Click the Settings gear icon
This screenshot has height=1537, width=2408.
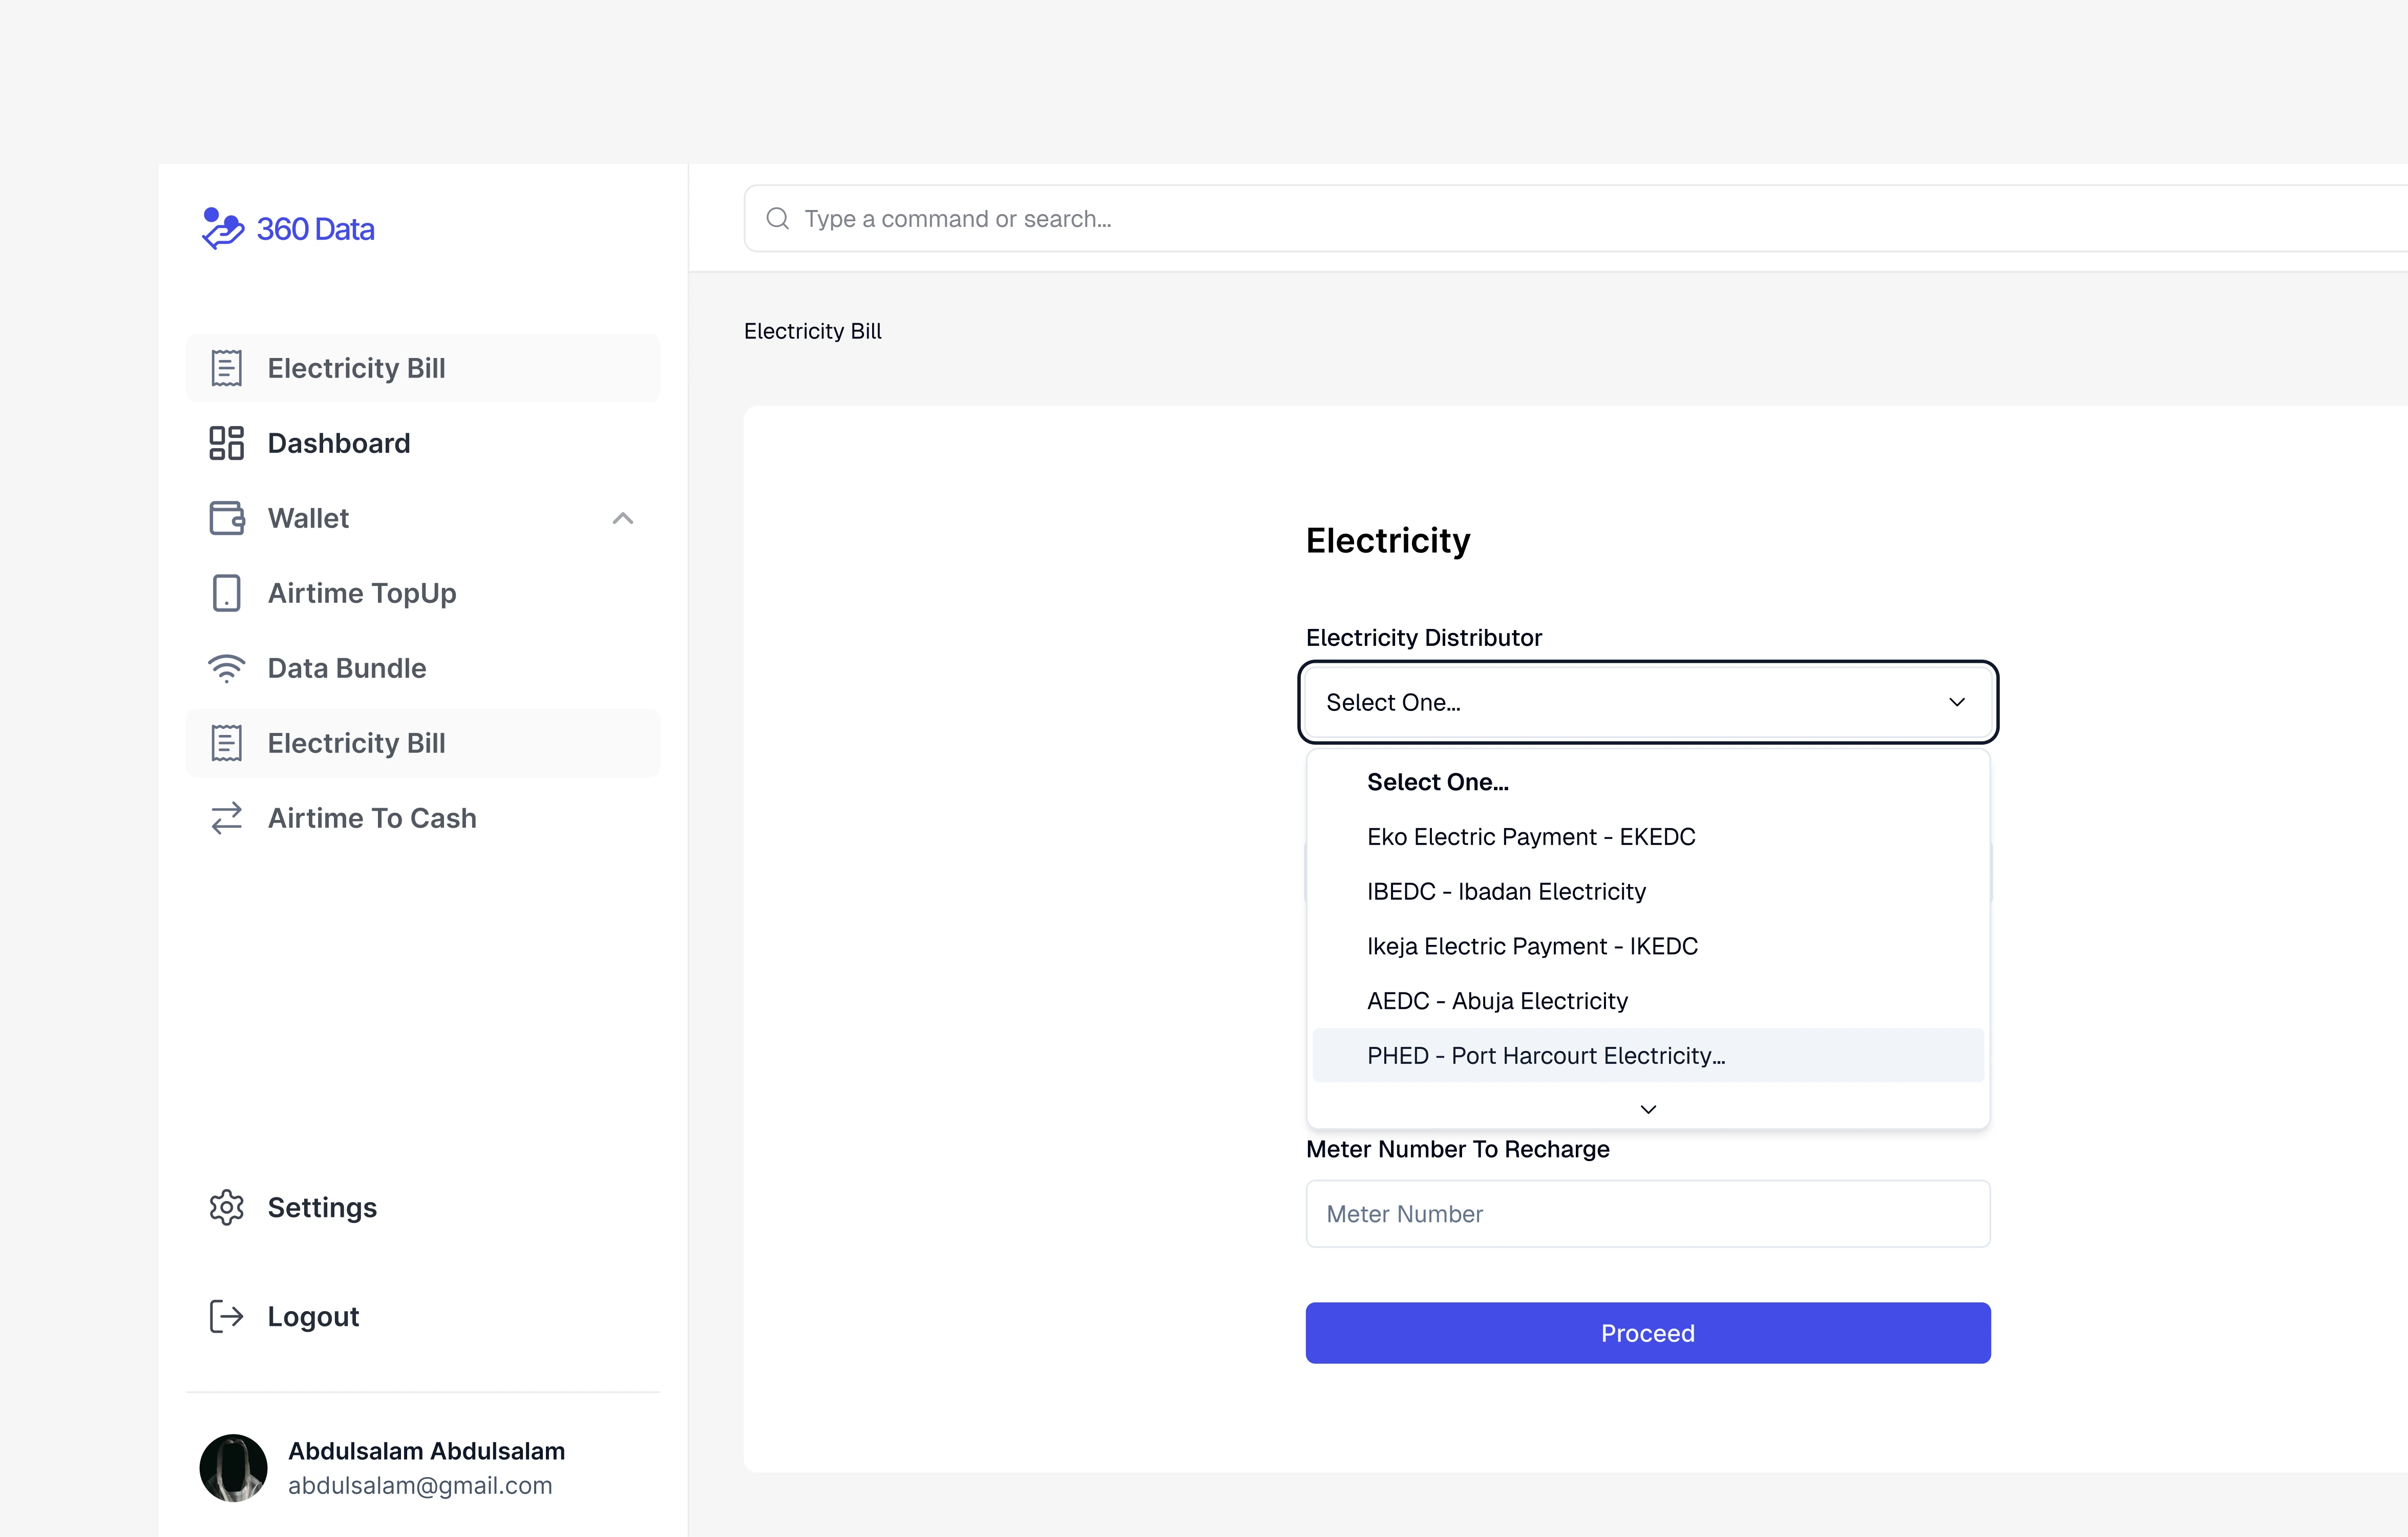pos(226,1207)
